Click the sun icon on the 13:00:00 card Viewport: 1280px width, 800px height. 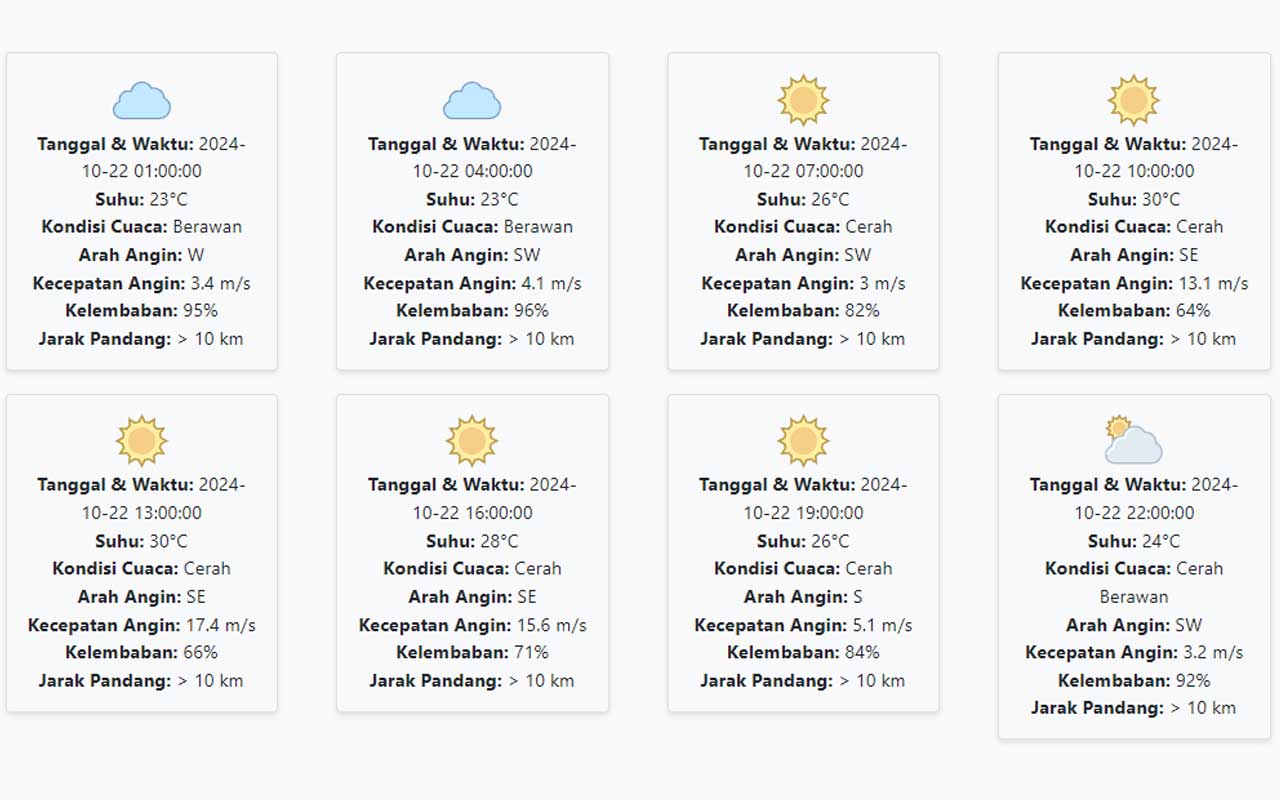pos(142,441)
